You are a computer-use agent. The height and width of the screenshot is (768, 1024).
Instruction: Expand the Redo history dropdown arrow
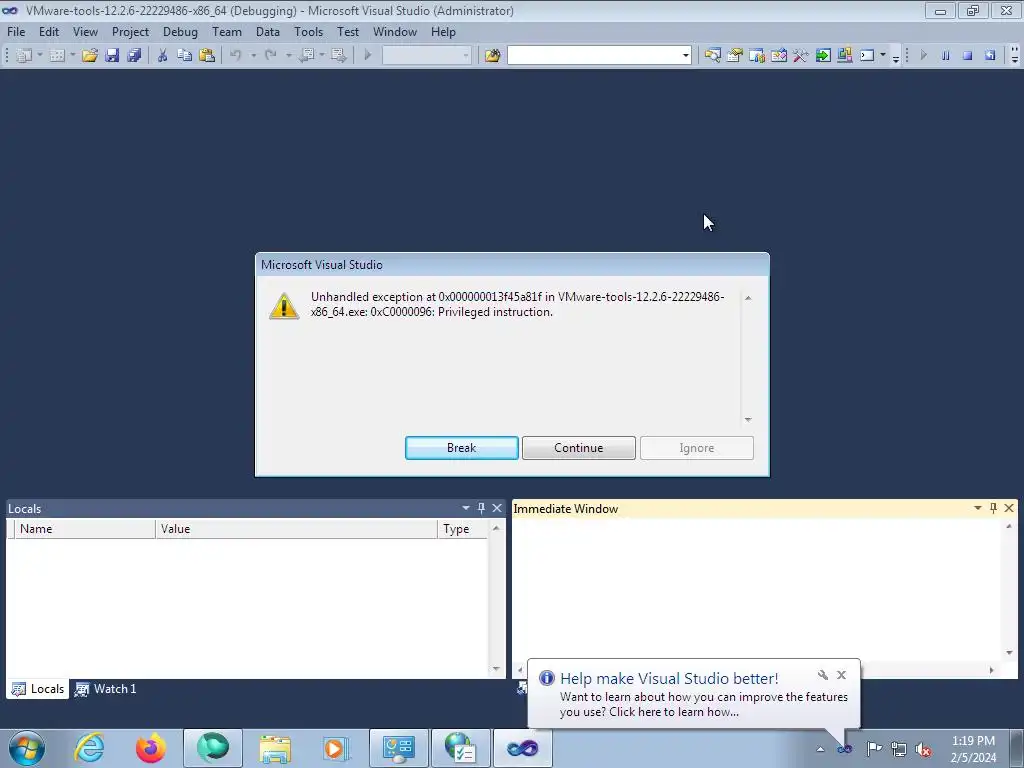288,56
